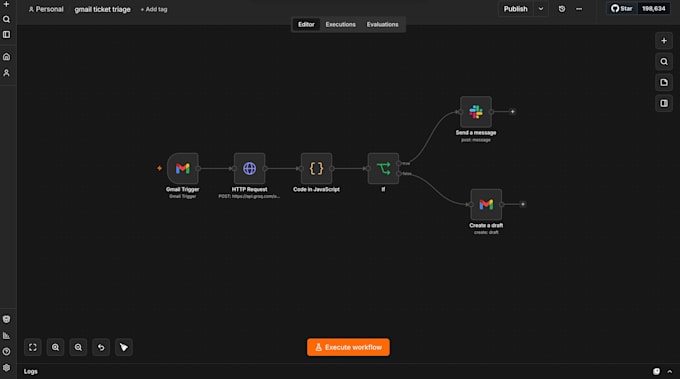Viewport: 680px width, 379px height.
Task: Click the trigger lightning icon beside Gmail Trigger
Action: [x=160, y=168]
